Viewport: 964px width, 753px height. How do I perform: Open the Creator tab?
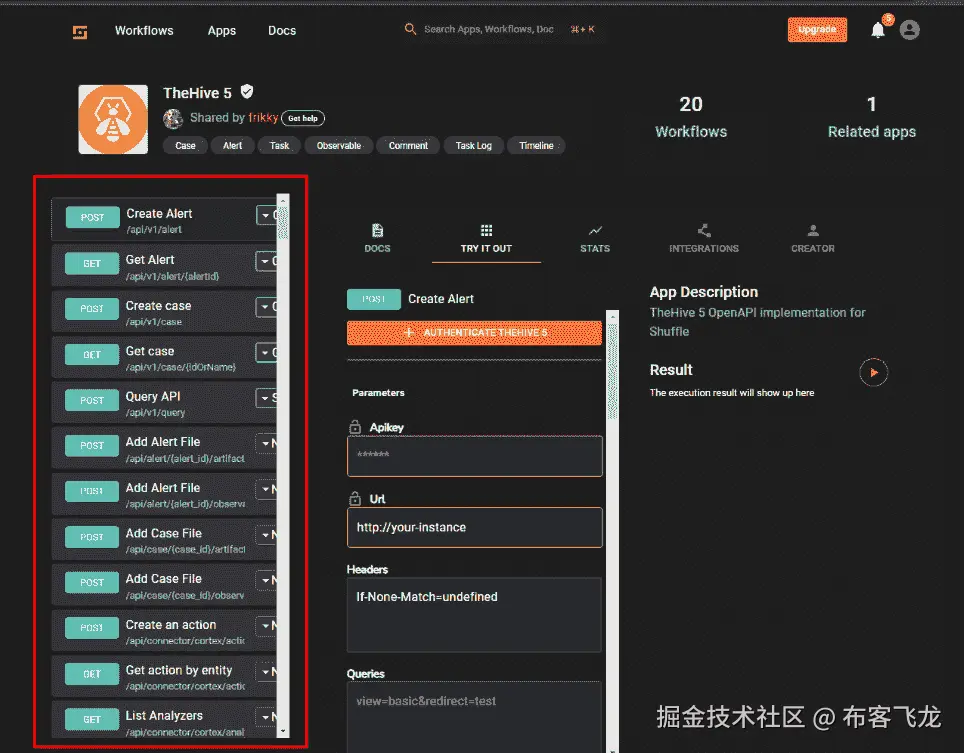813,239
